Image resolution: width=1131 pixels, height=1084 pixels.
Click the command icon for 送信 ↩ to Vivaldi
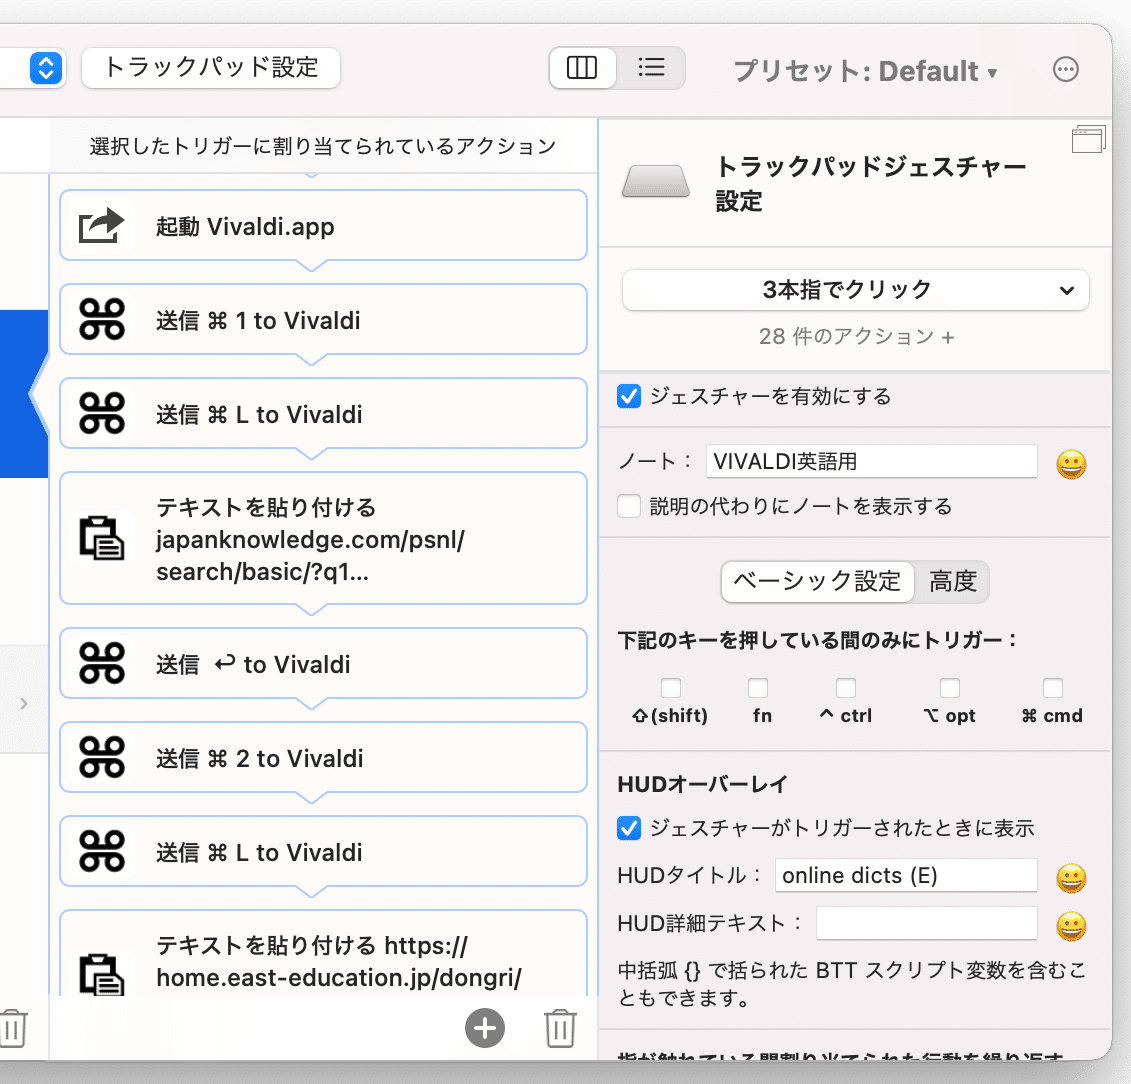point(102,664)
